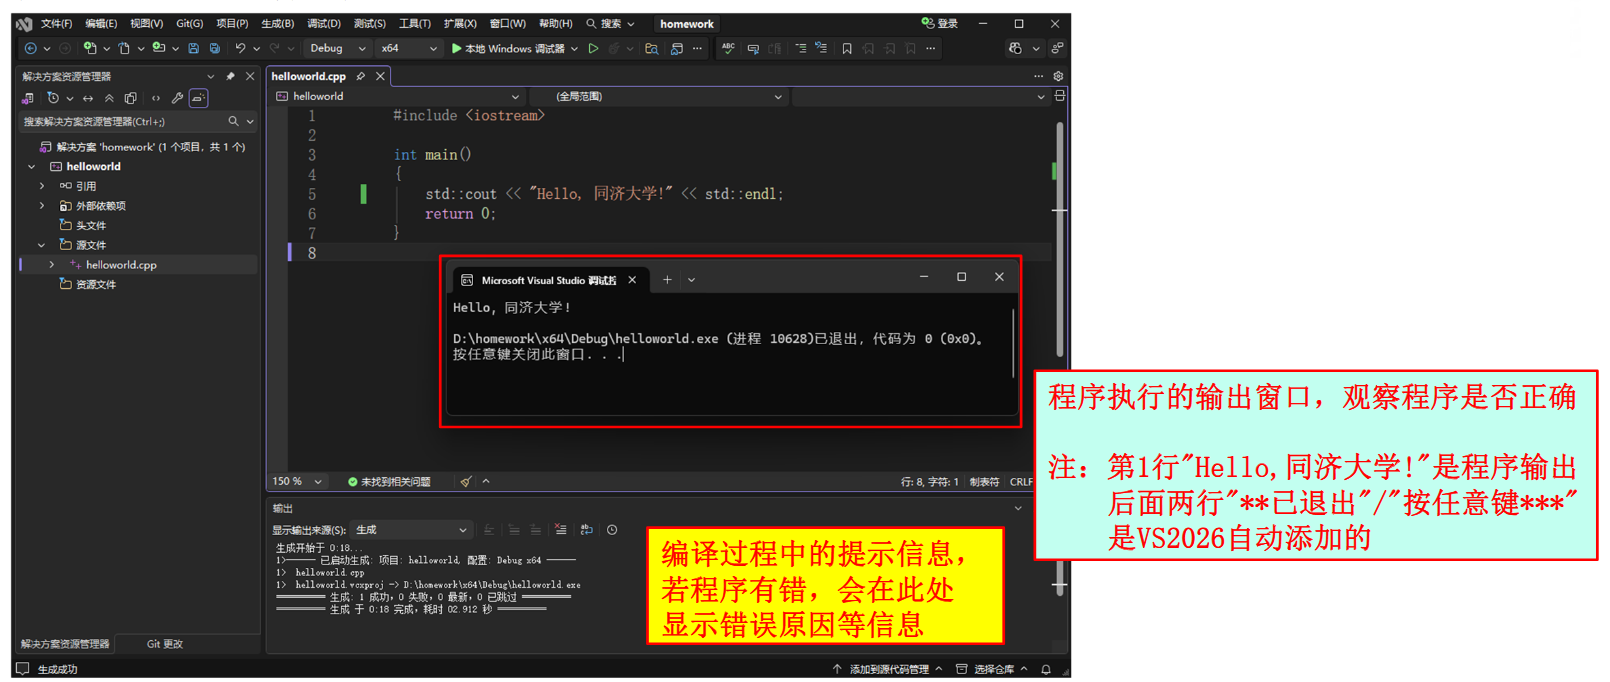Open output source 生成 dropdown
The height and width of the screenshot is (682, 1610).
point(411,530)
